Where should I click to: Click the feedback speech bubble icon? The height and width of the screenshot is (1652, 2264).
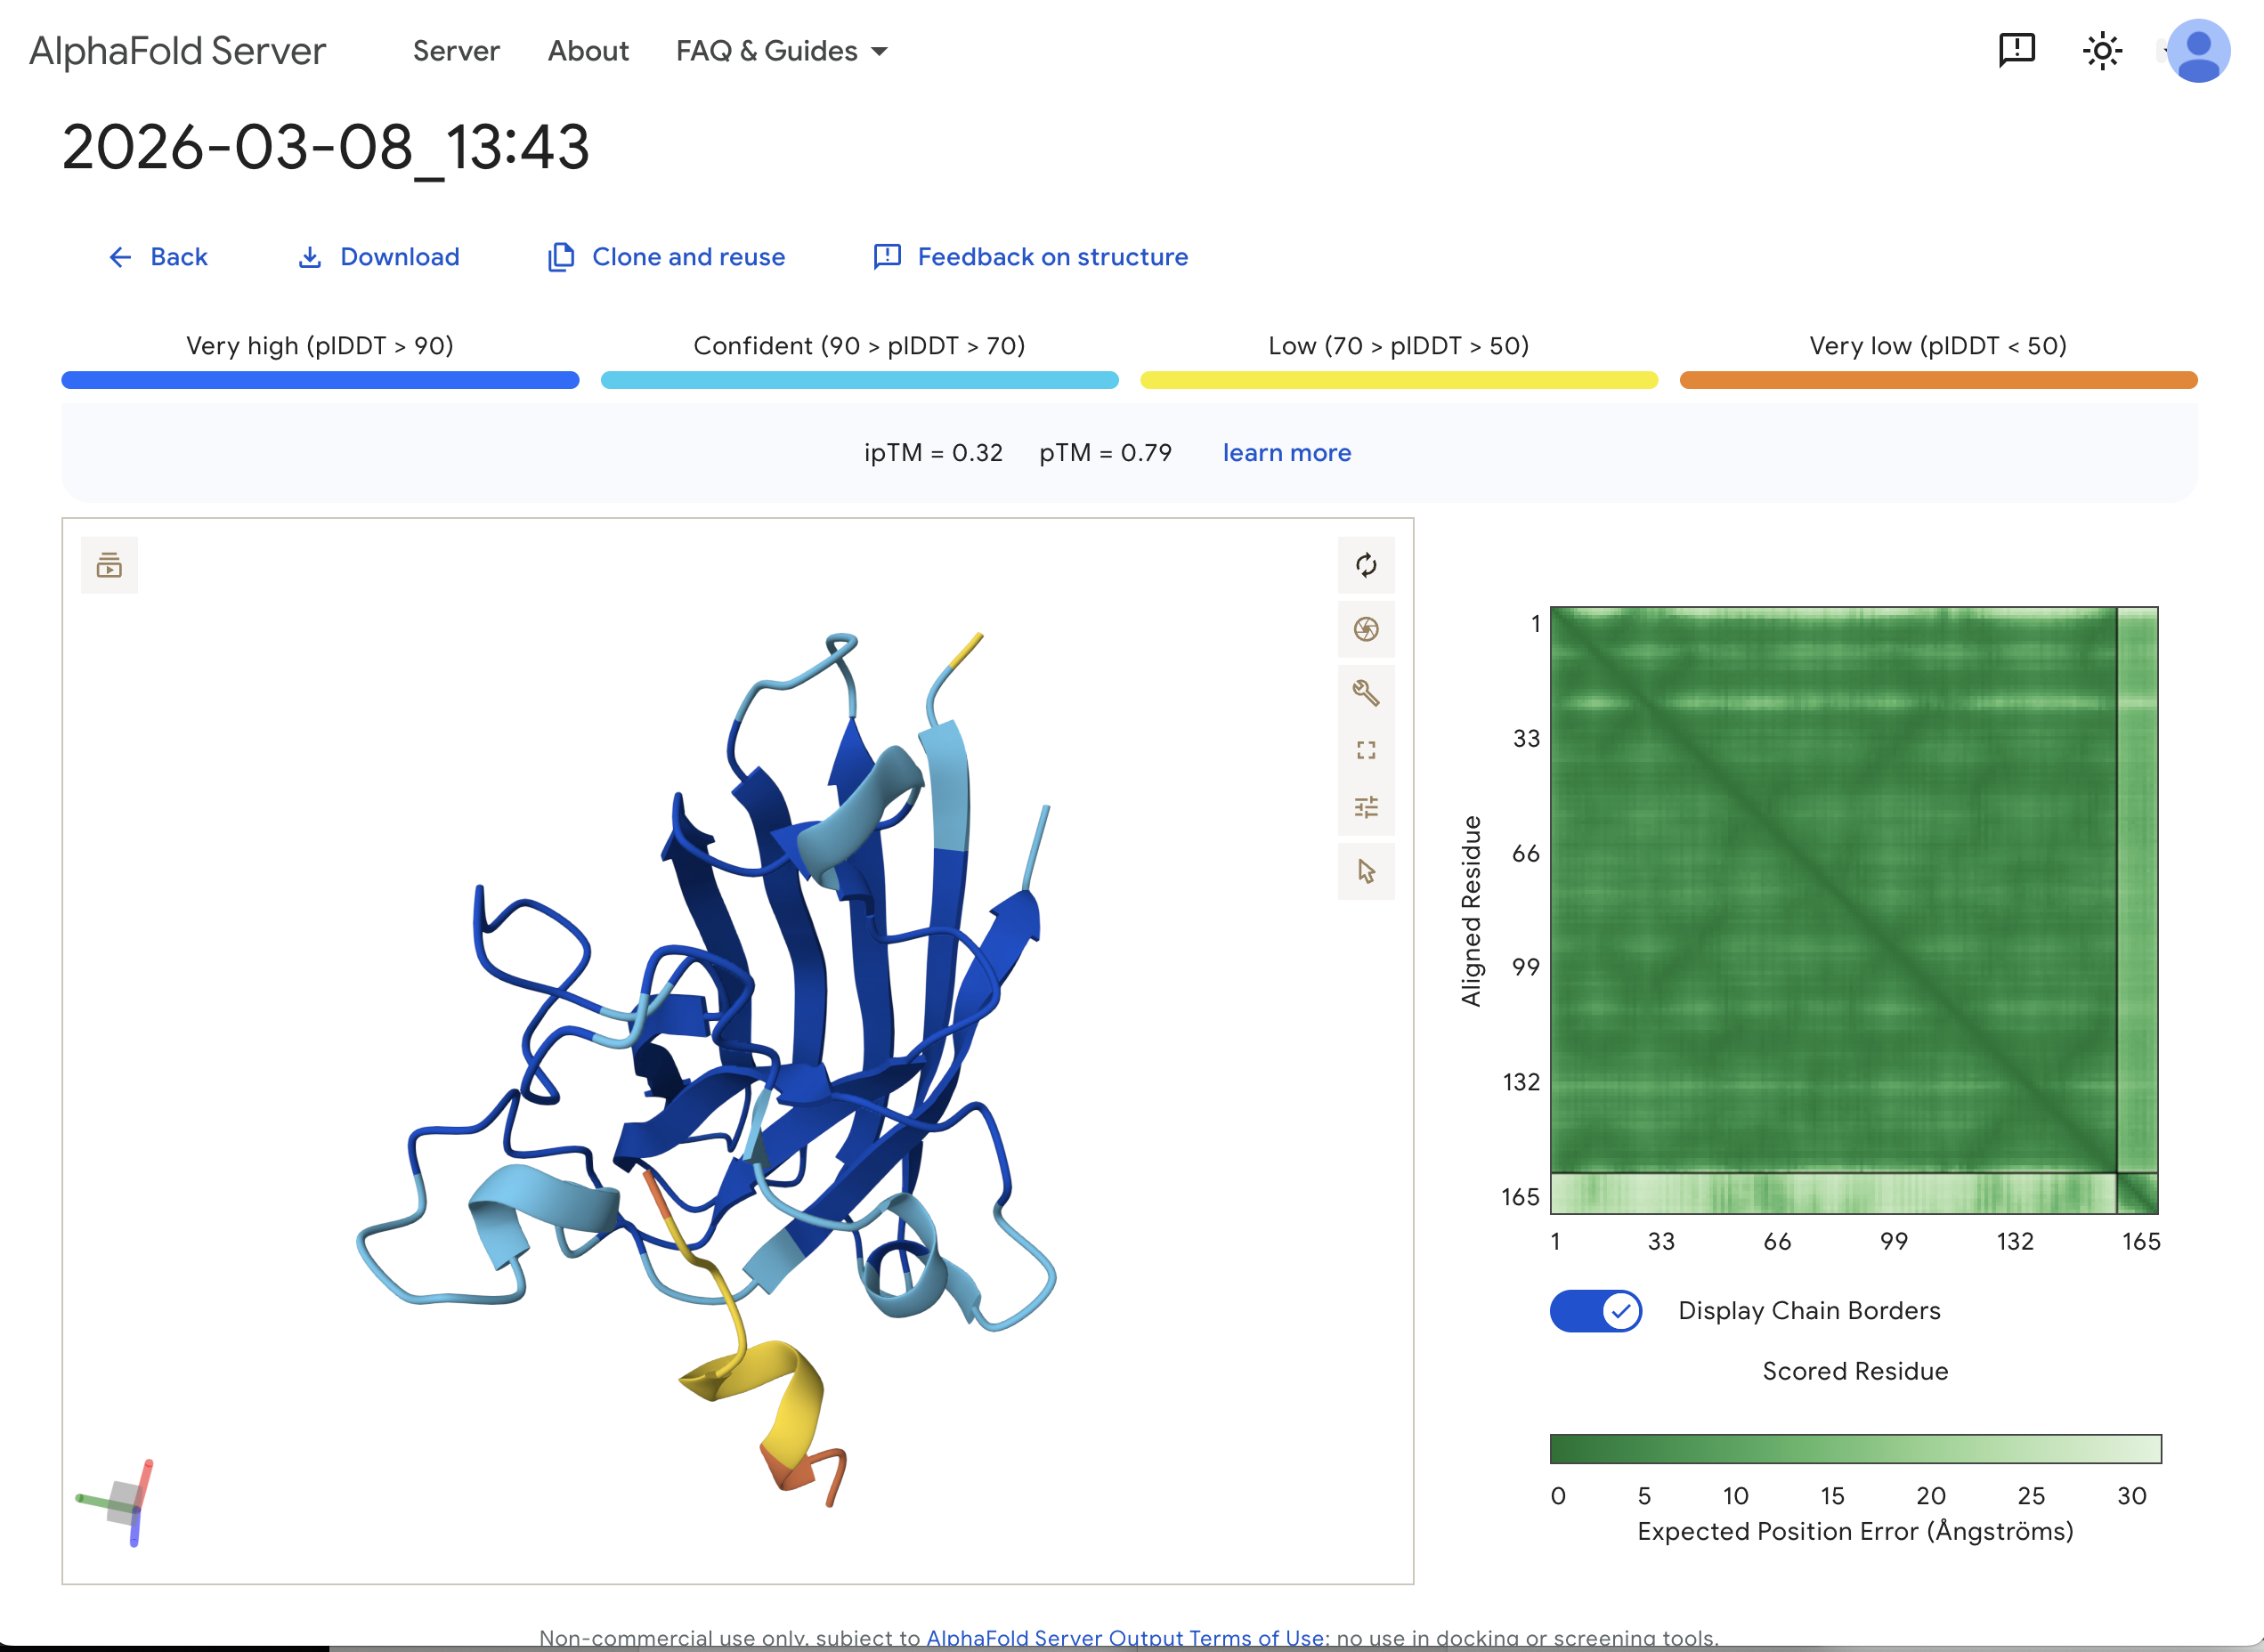2016,50
